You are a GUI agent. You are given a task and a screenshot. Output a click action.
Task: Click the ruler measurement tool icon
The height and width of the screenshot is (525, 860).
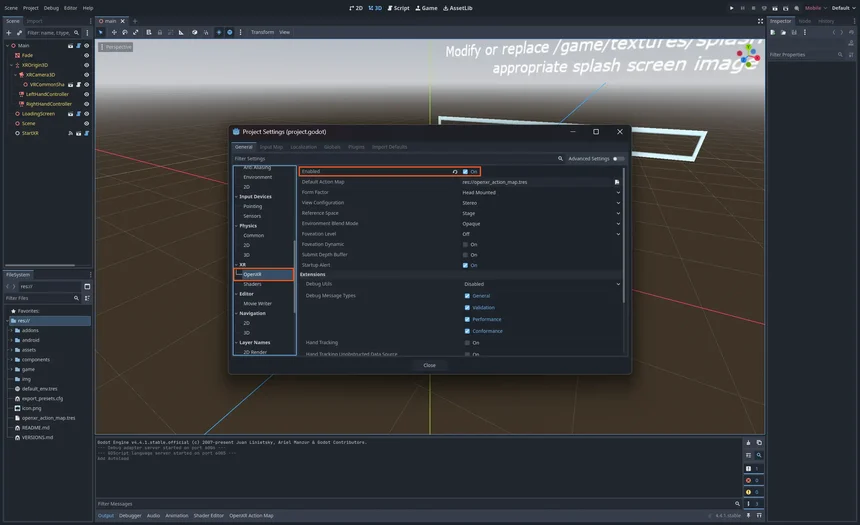tap(181, 32)
